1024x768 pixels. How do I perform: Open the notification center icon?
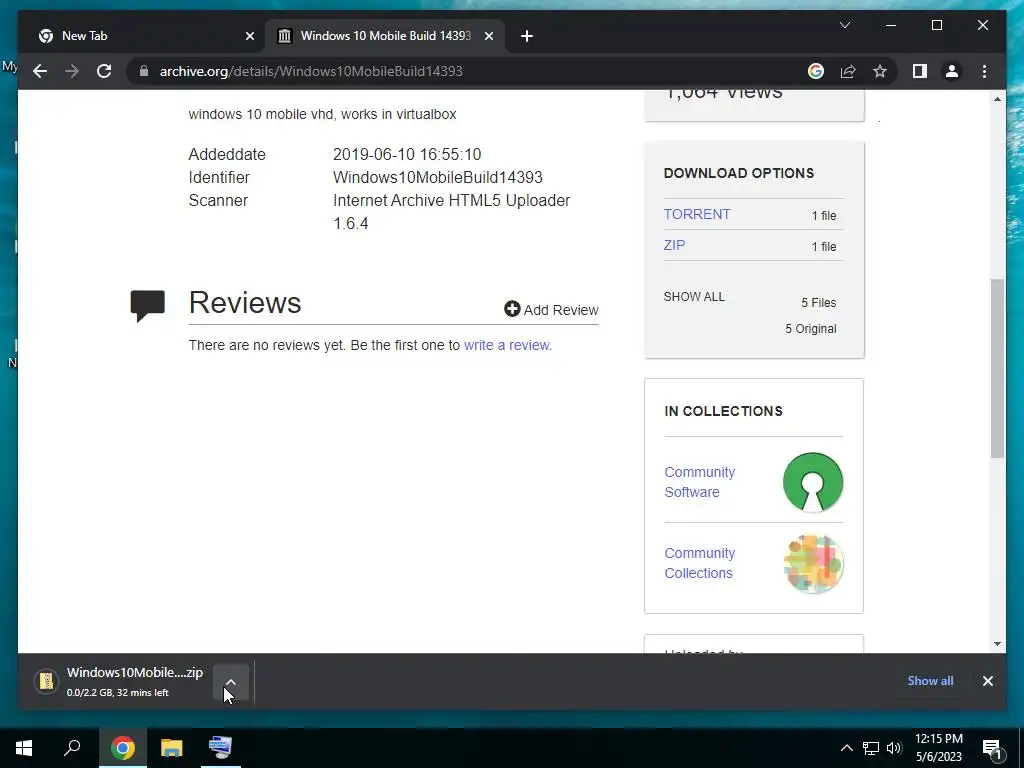click(x=993, y=749)
